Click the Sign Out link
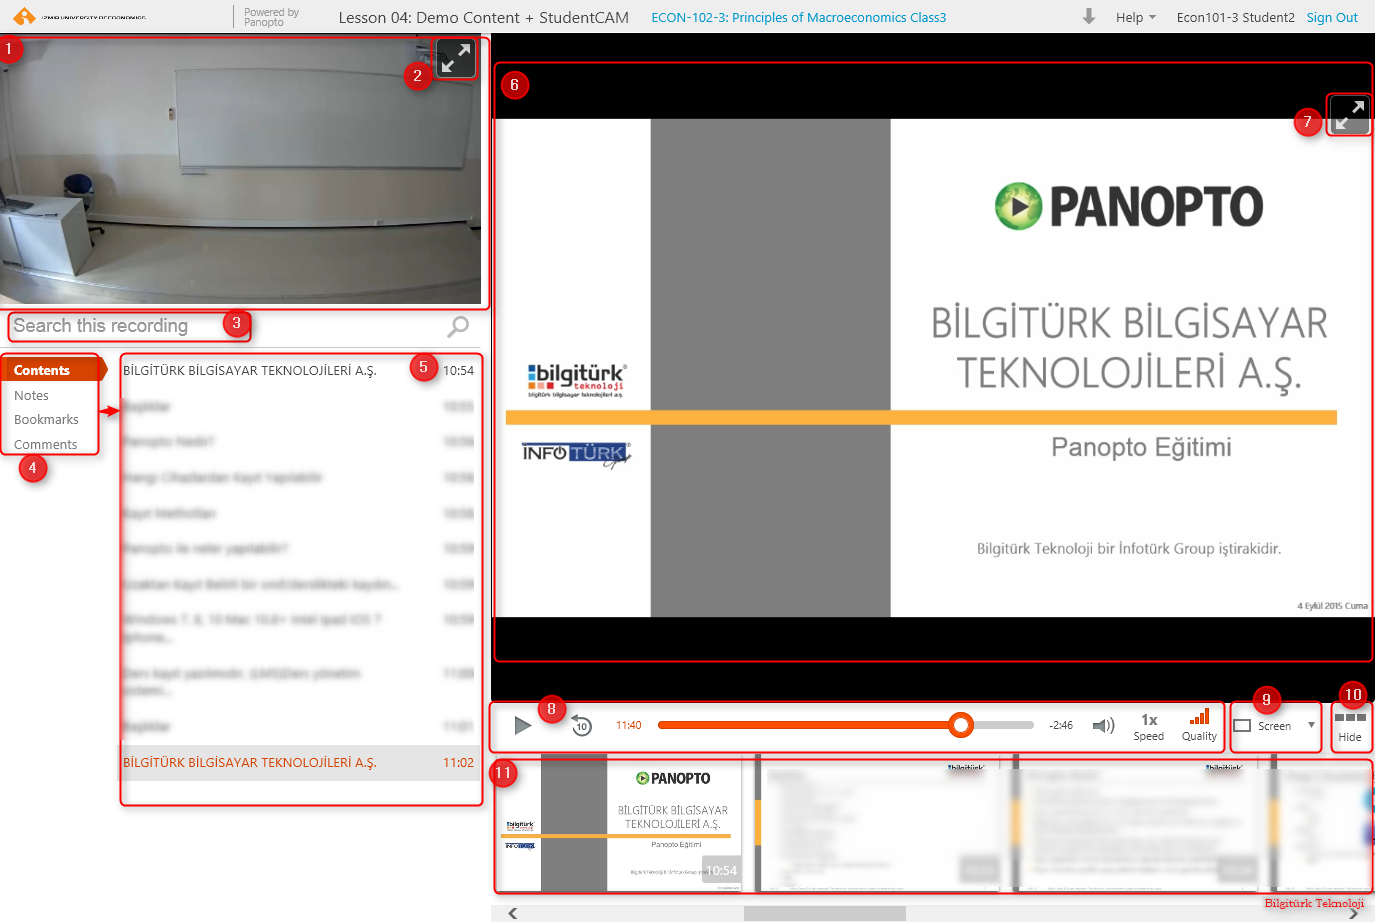This screenshot has height=922, width=1375. (1332, 17)
